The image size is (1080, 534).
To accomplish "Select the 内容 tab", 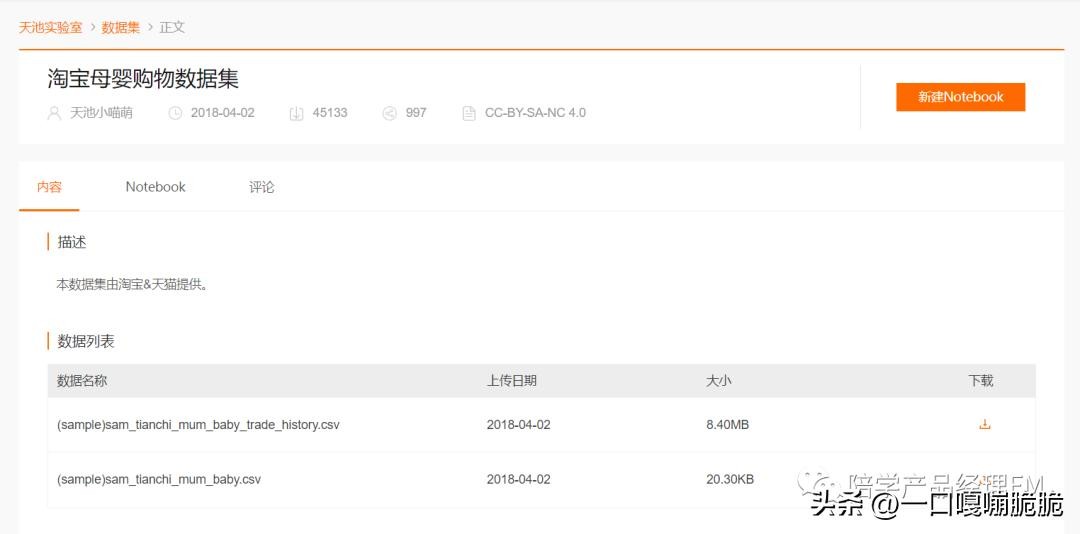I will [x=49, y=187].
